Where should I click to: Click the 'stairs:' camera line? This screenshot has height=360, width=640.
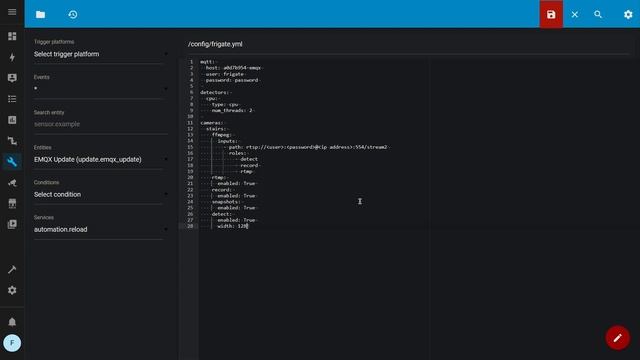[217, 129]
